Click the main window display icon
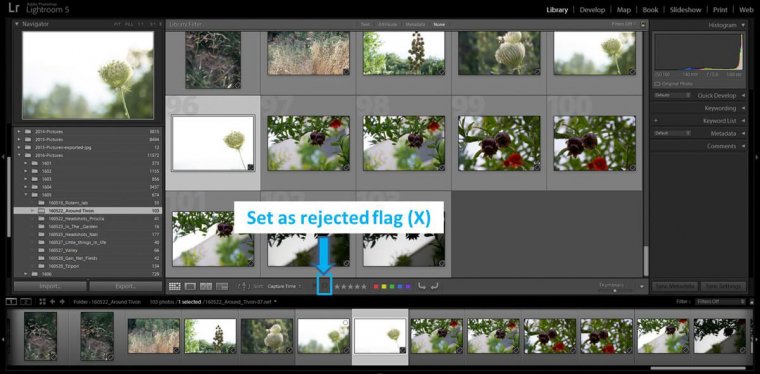Viewport: 760px width, 374px height. coord(11,301)
